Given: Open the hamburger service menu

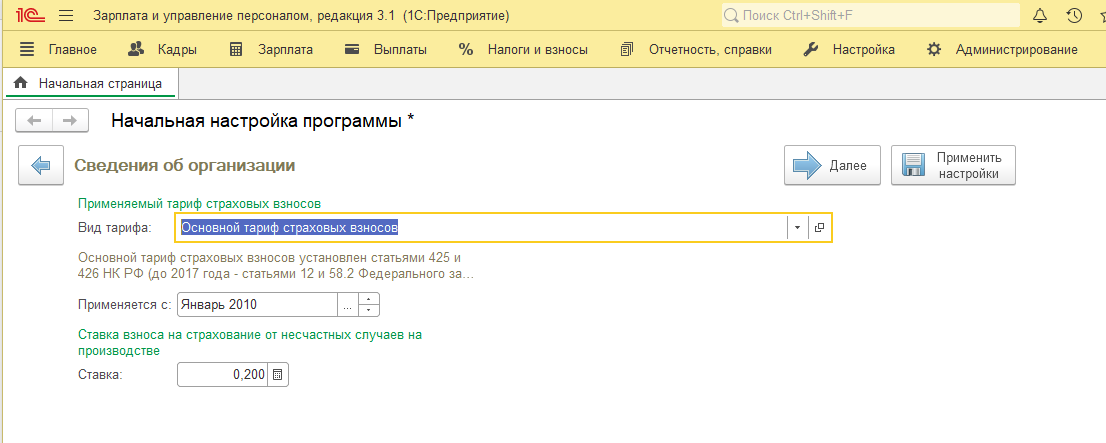Looking at the screenshot, I should pyautogui.click(x=66, y=16).
